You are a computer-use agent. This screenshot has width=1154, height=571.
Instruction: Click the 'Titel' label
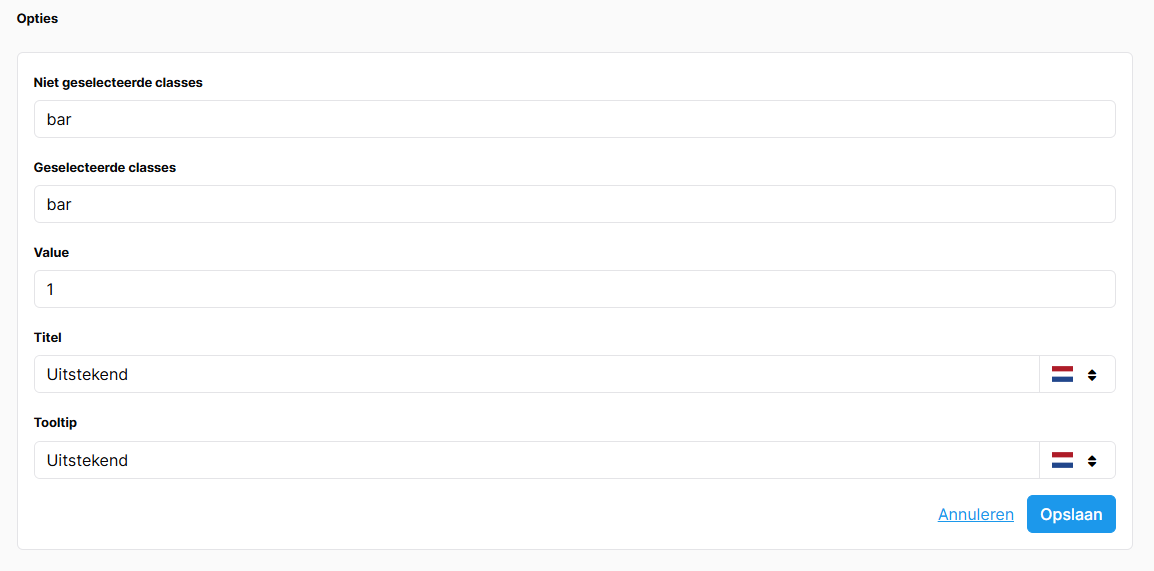tap(48, 338)
